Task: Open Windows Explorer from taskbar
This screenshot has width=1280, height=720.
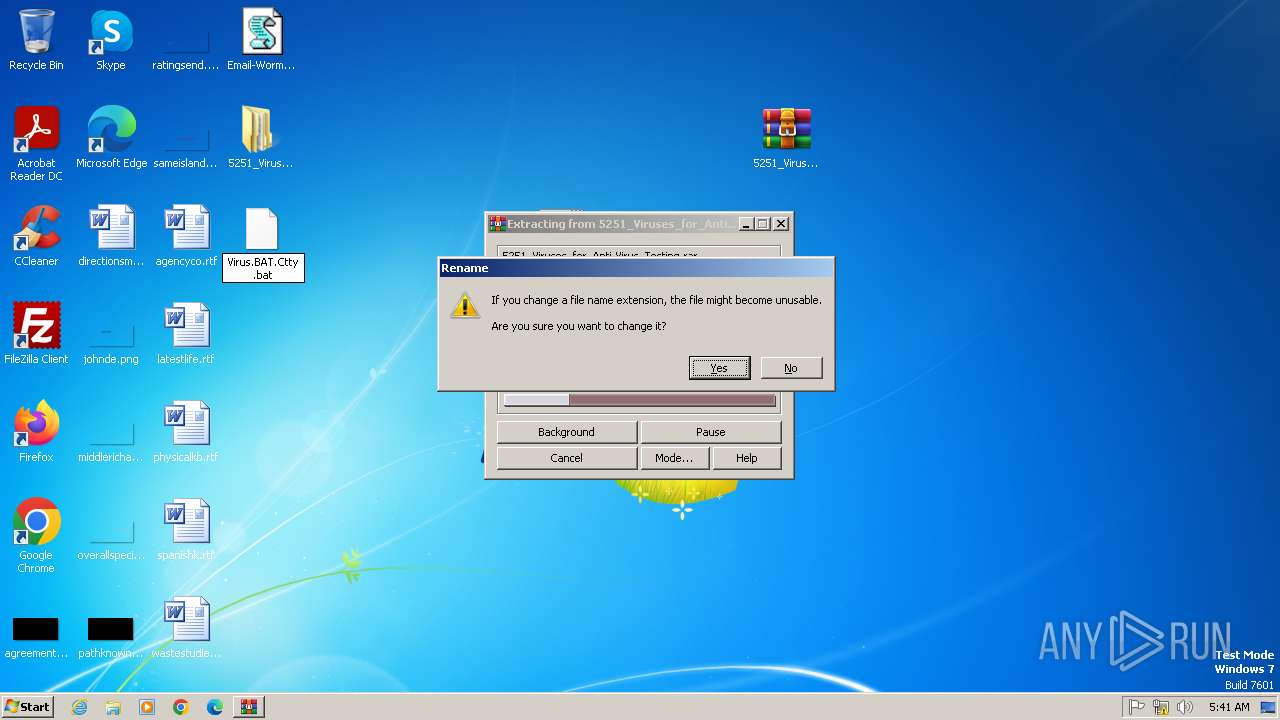Action: click(113, 707)
